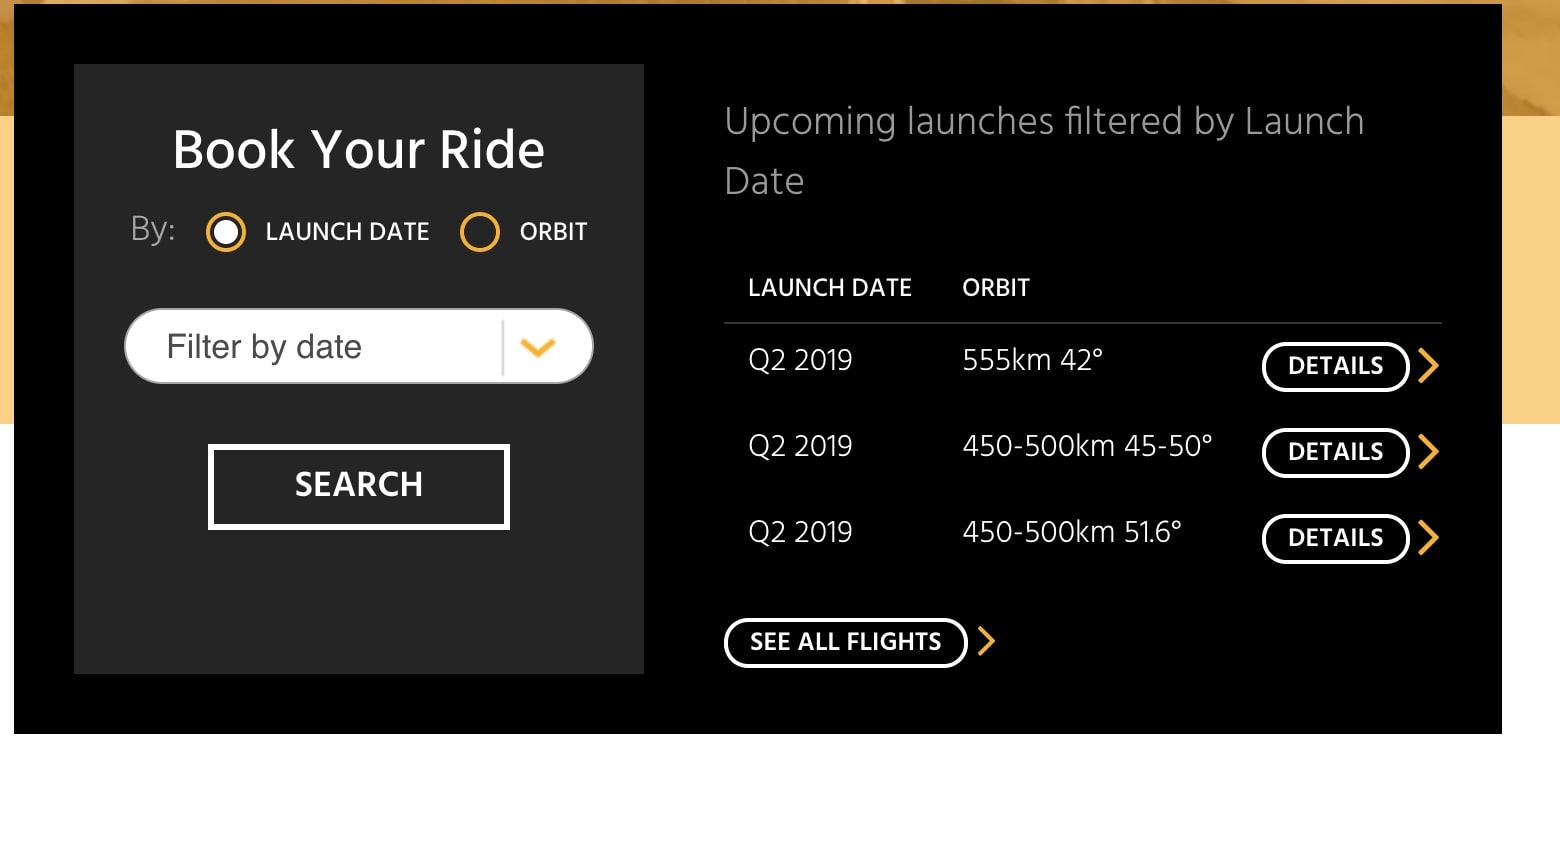The image size is (1560, 868).
Task: Click the ORBIT column header in the table
Action: (x=996, y=288)
